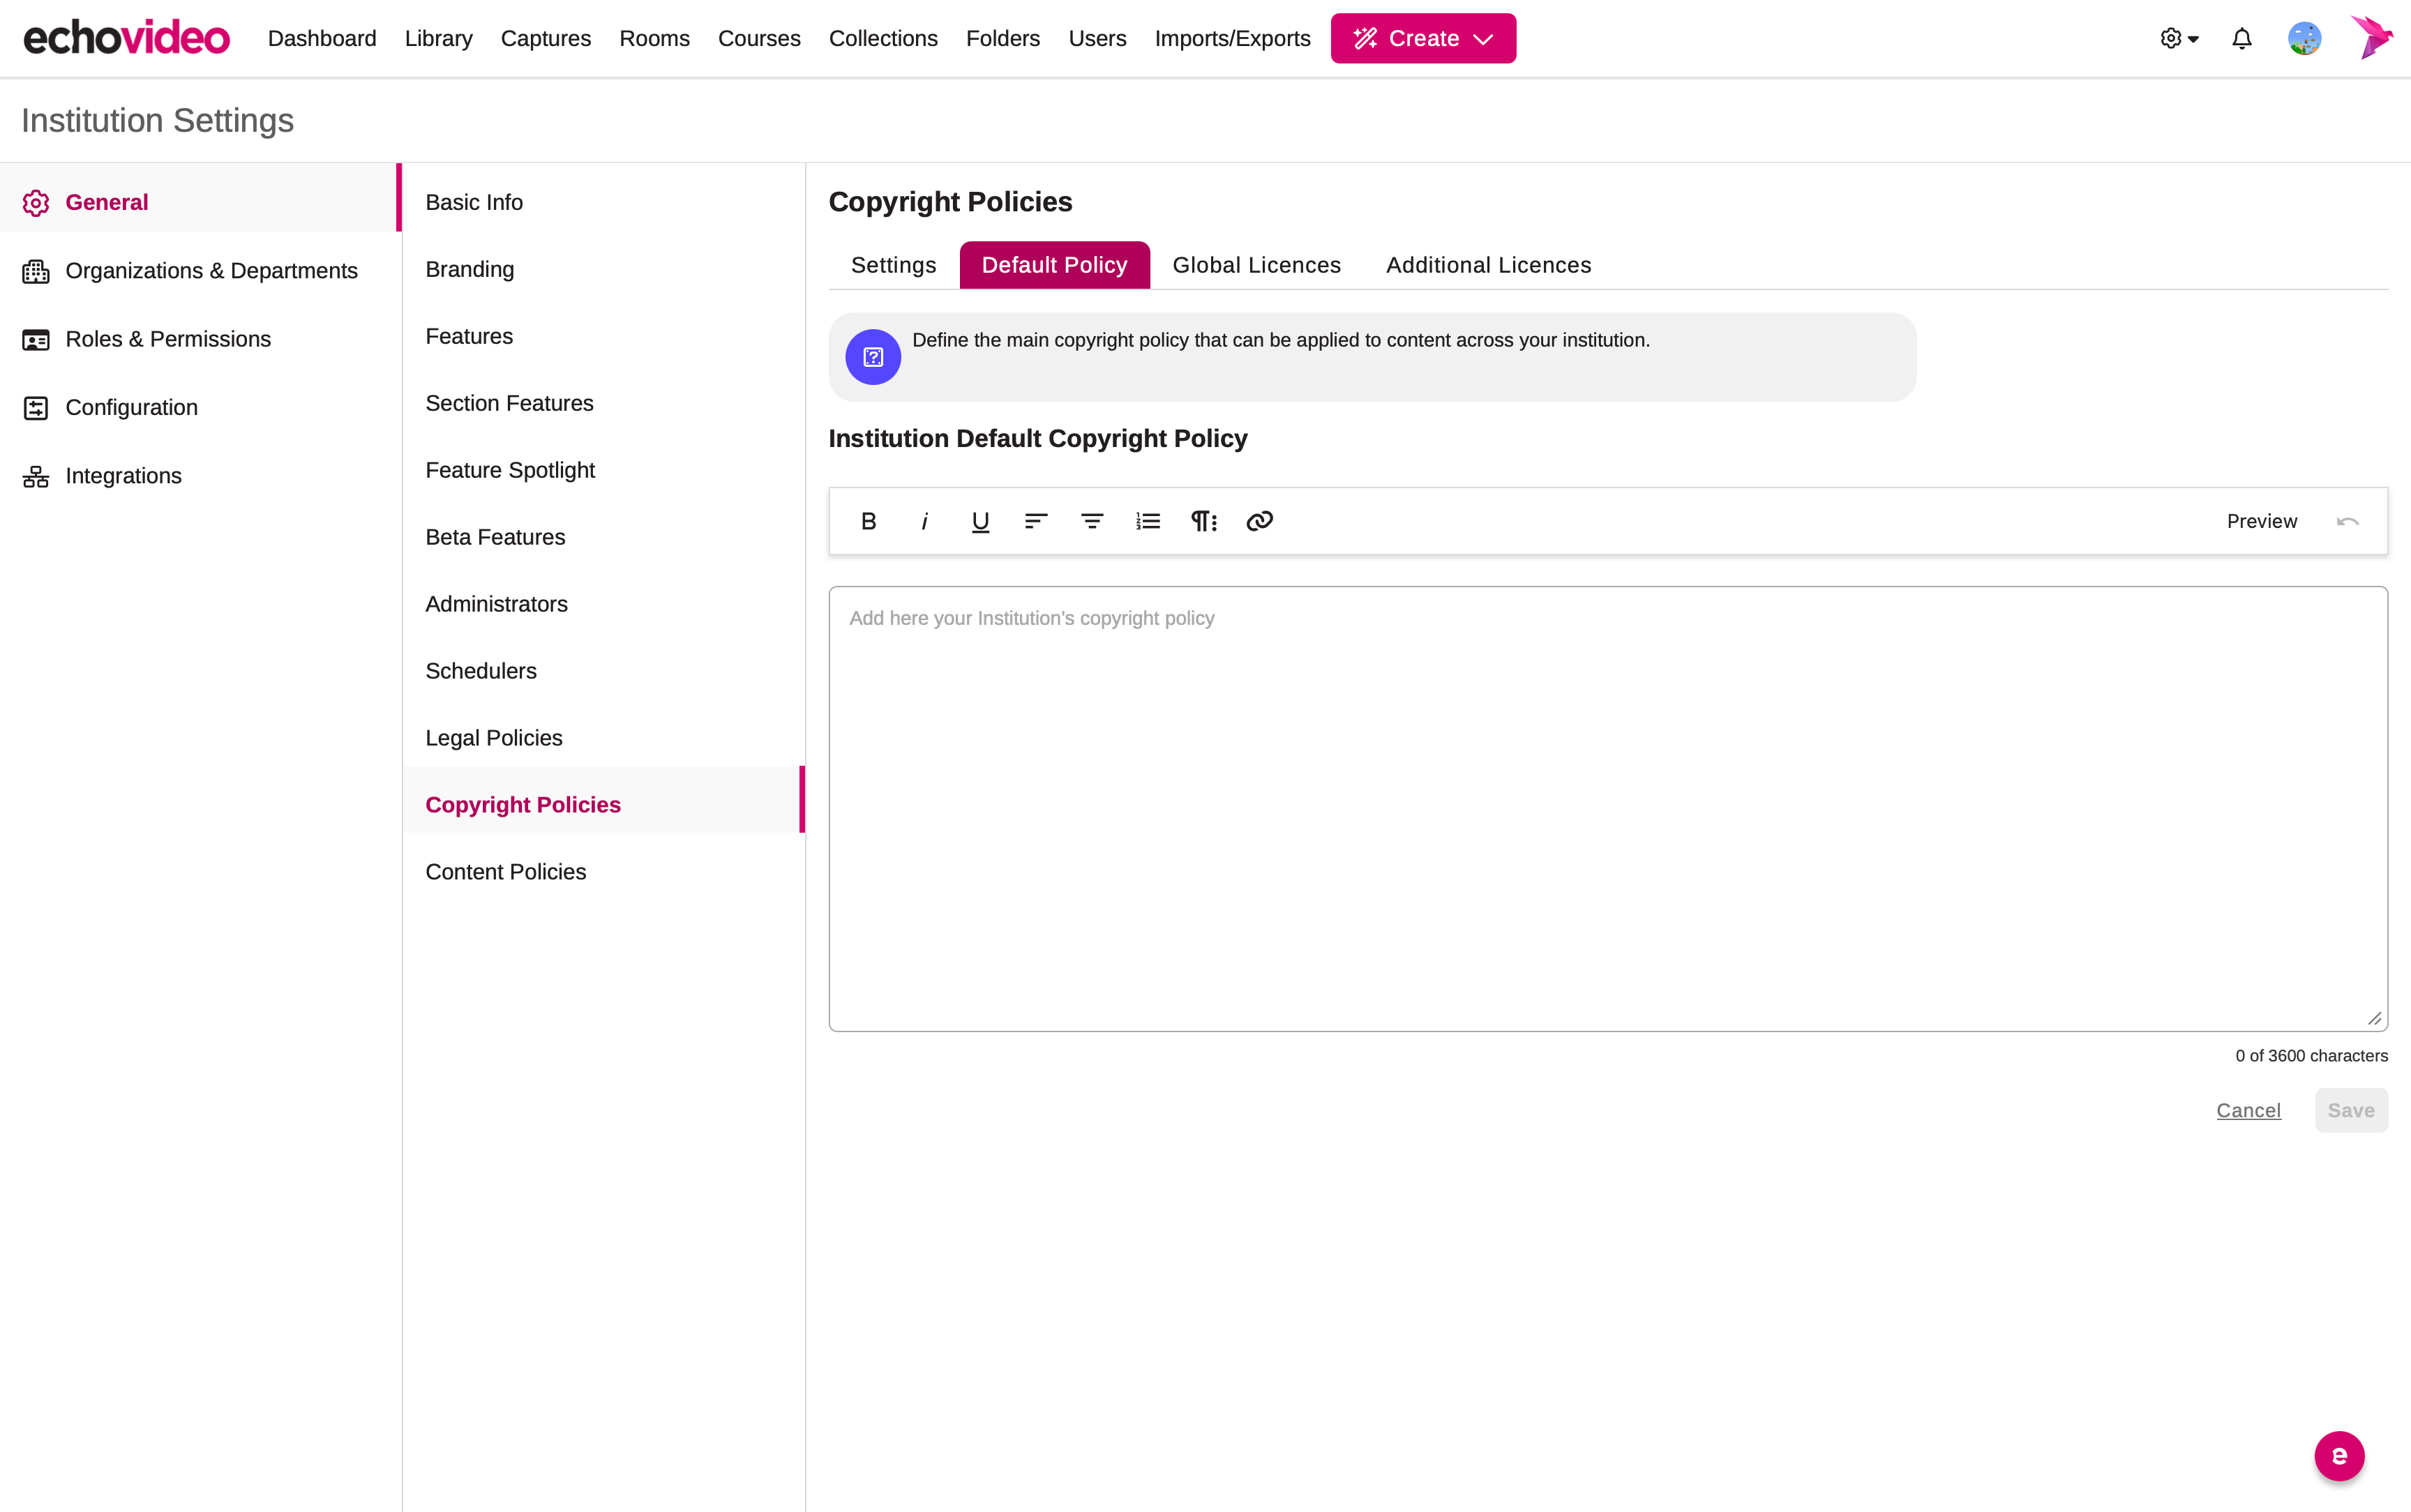Grab the text area resize handle

tap(2375, 1018)
